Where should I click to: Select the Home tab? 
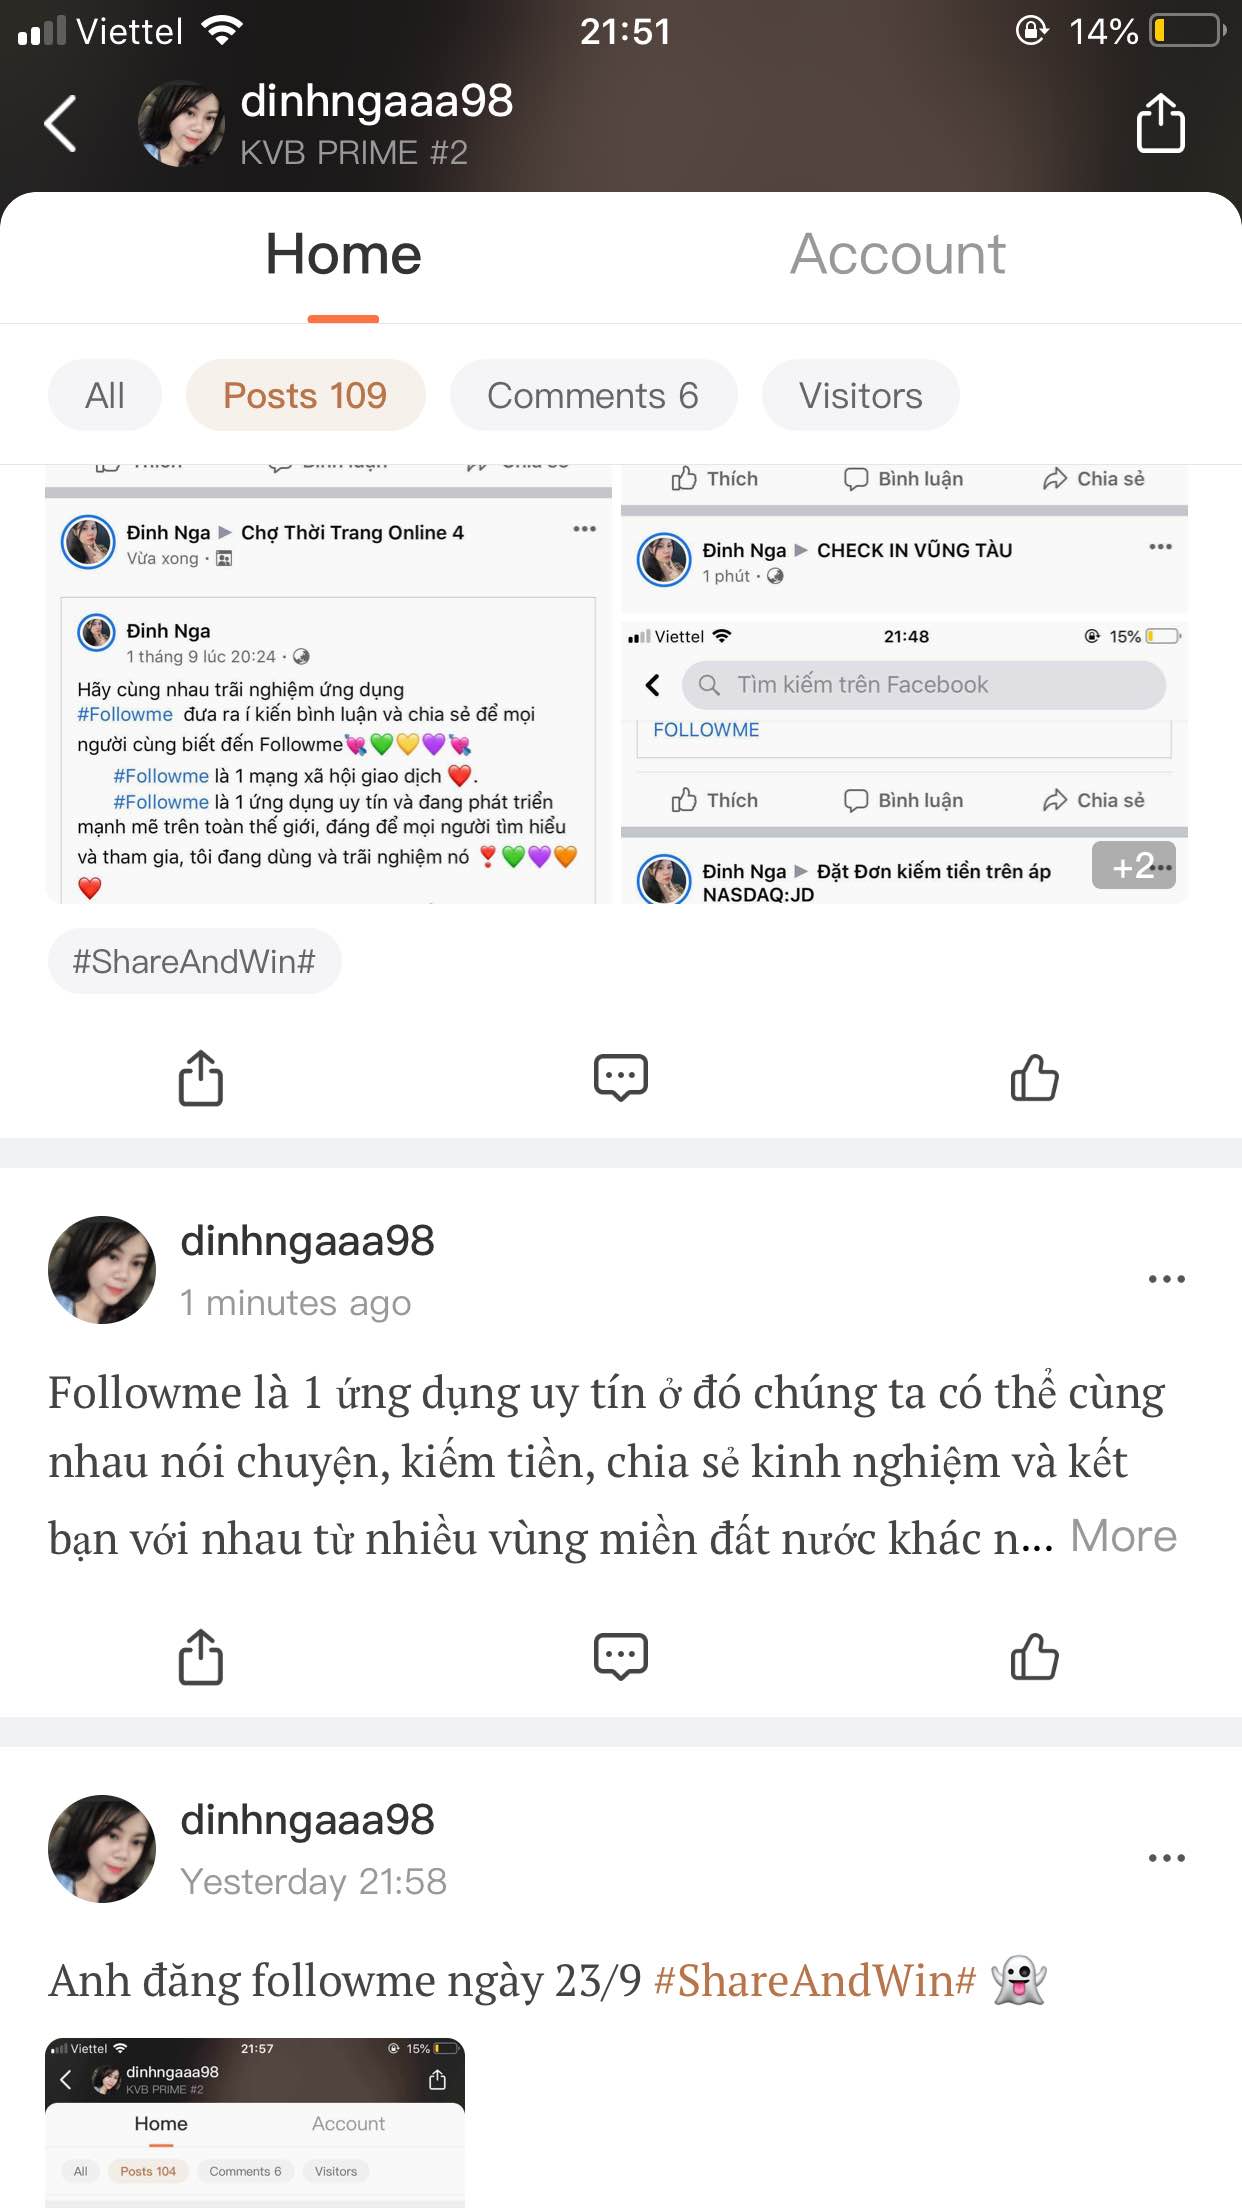(343, 254)
